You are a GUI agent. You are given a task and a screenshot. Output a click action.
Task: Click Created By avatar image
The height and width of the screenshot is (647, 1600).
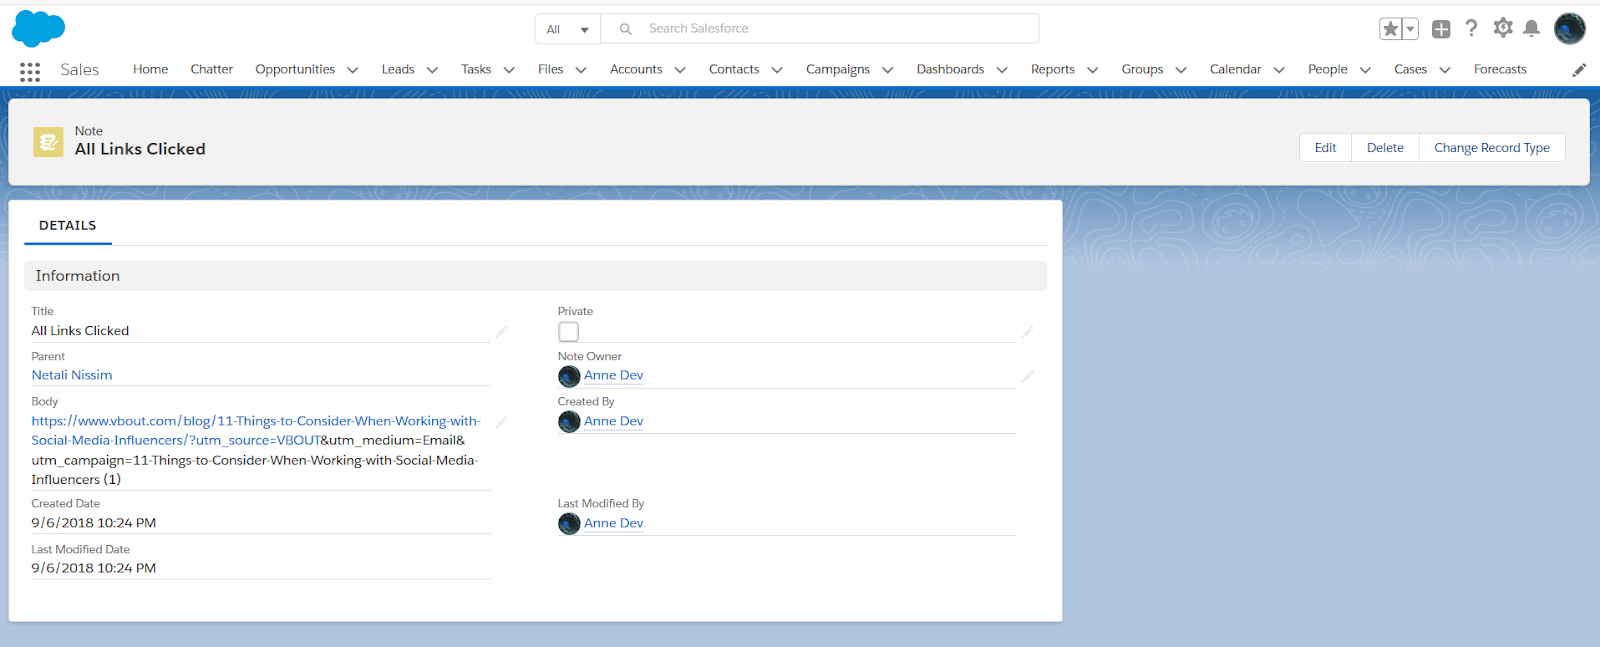pyautogui.click(x=569, y=422)
